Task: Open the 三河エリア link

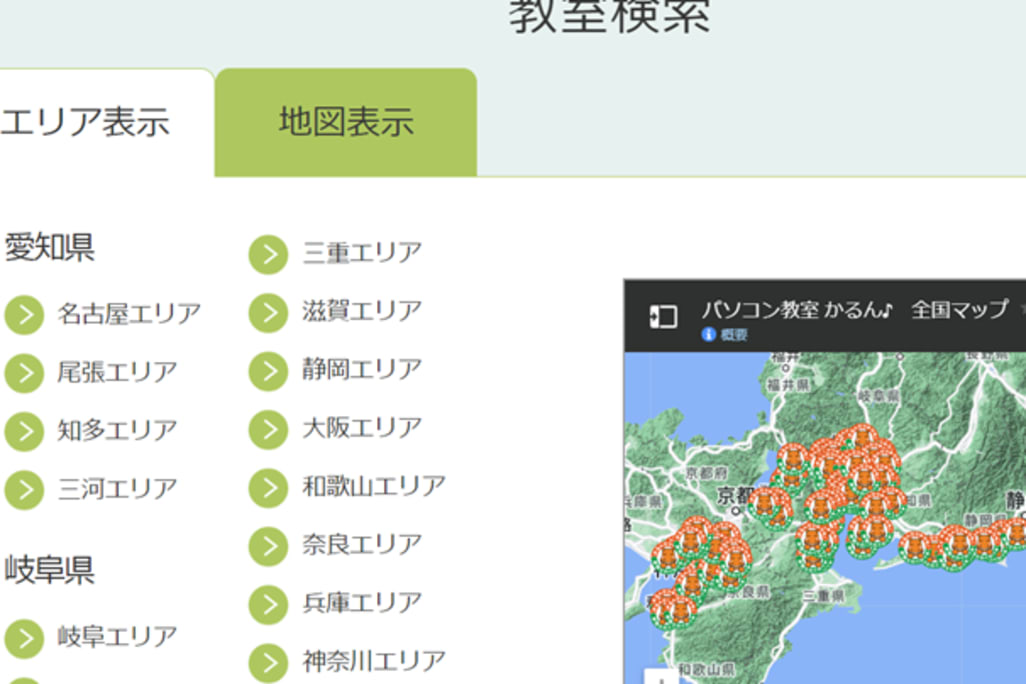Action: coord(117,489)
